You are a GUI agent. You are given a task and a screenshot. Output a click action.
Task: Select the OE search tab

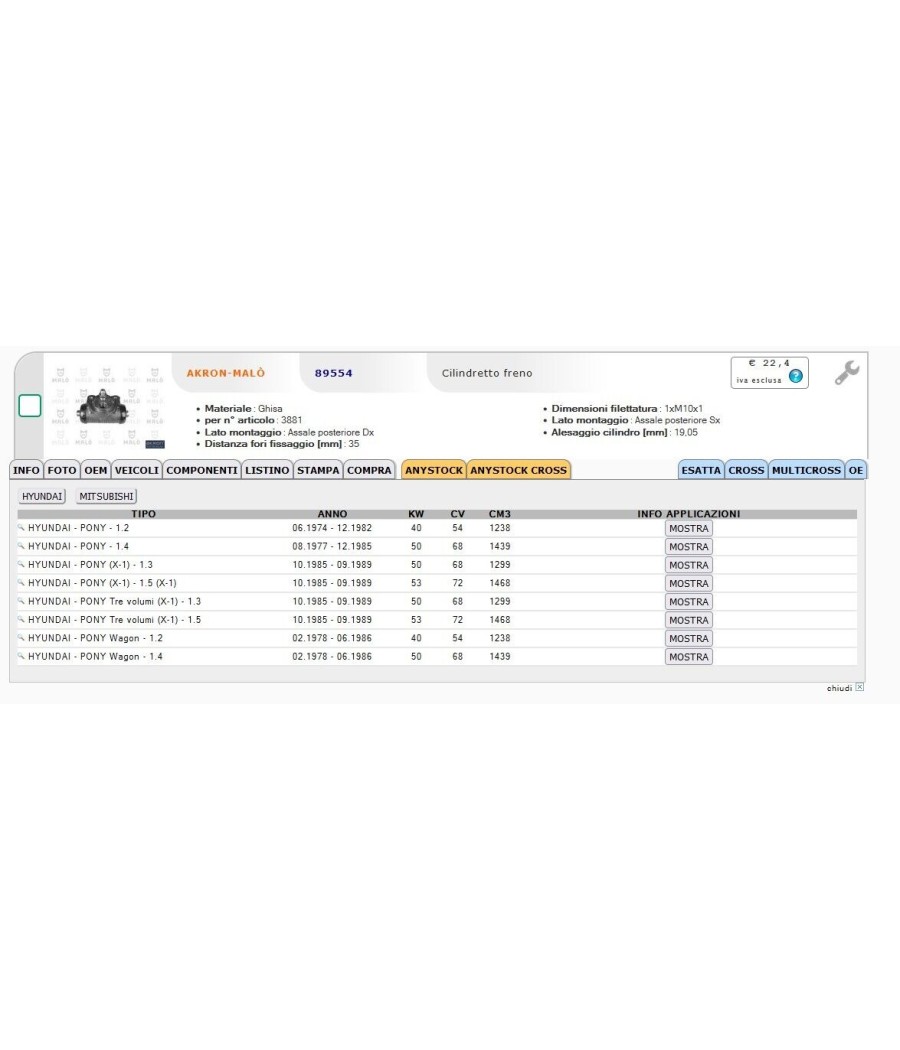tap(856, 470)
